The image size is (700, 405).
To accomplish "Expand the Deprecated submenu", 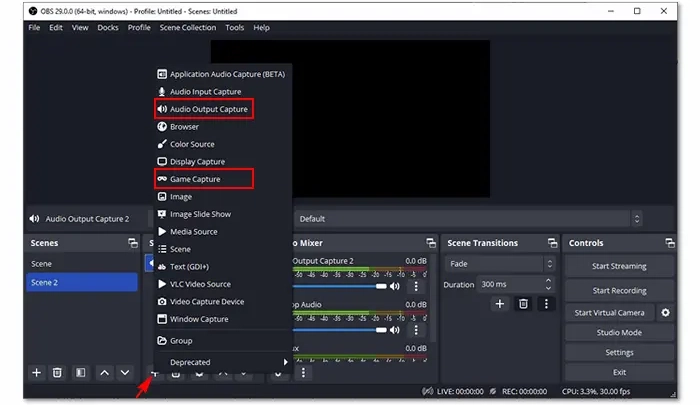I will [223, 362].
